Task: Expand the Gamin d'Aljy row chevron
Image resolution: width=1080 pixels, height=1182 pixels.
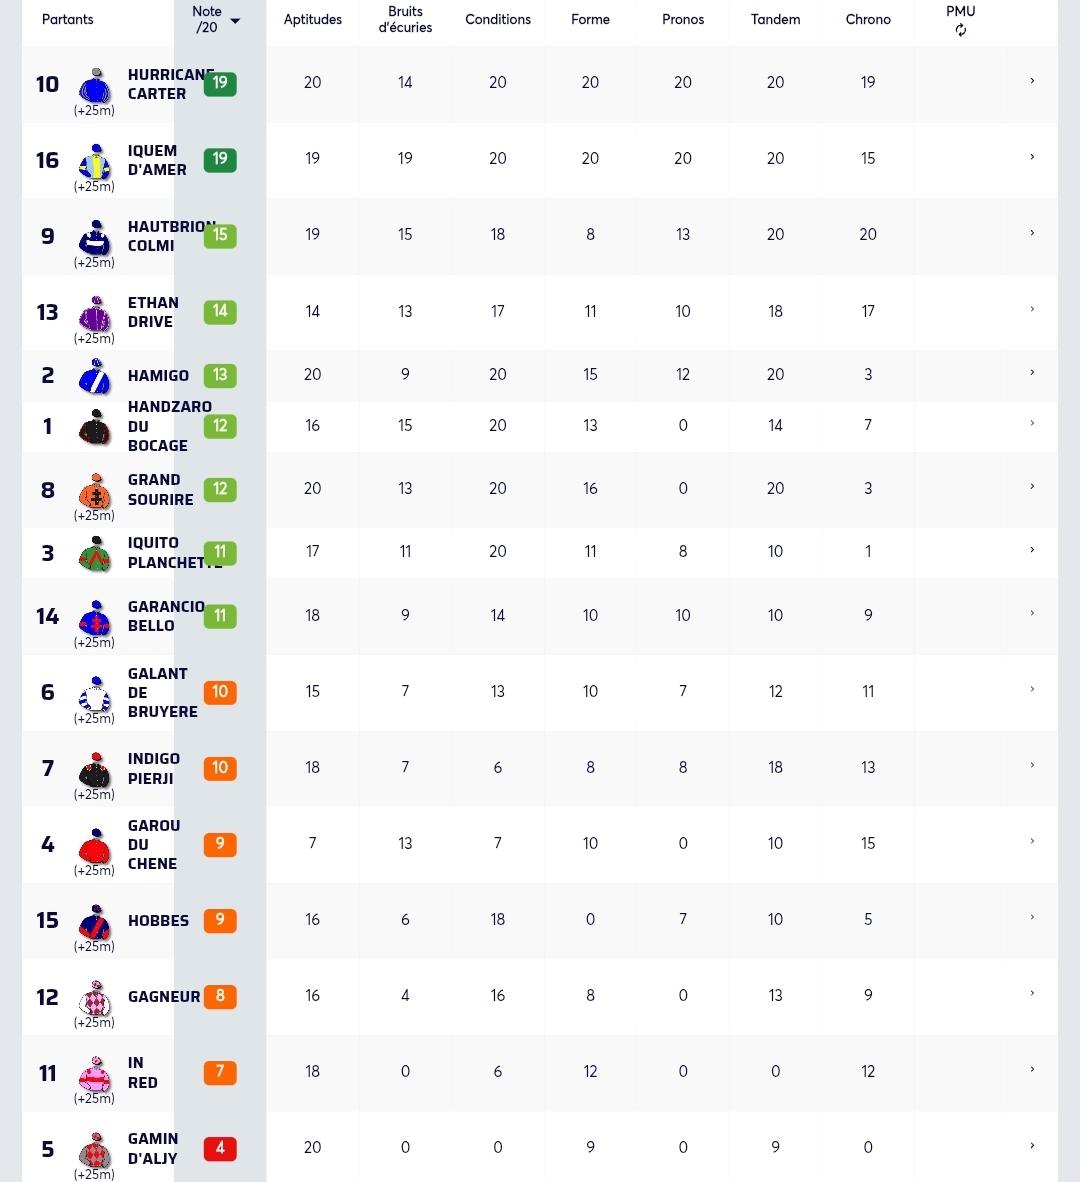Action: tap(1032, 1146)
